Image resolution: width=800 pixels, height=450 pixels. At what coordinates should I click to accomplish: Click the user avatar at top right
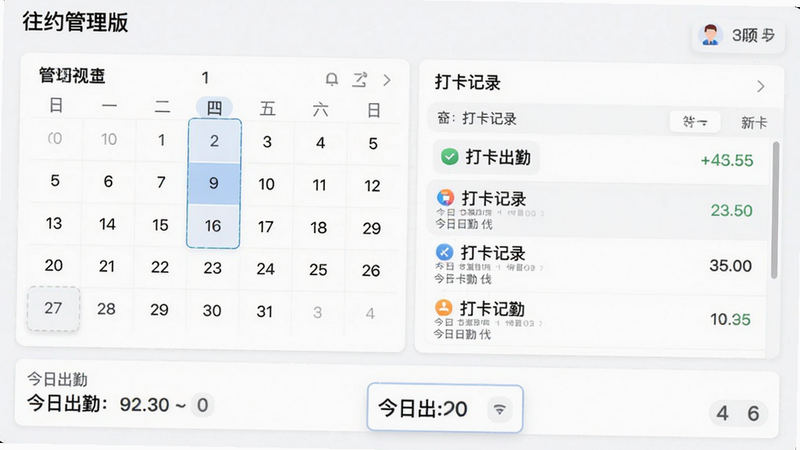point(710,35)
